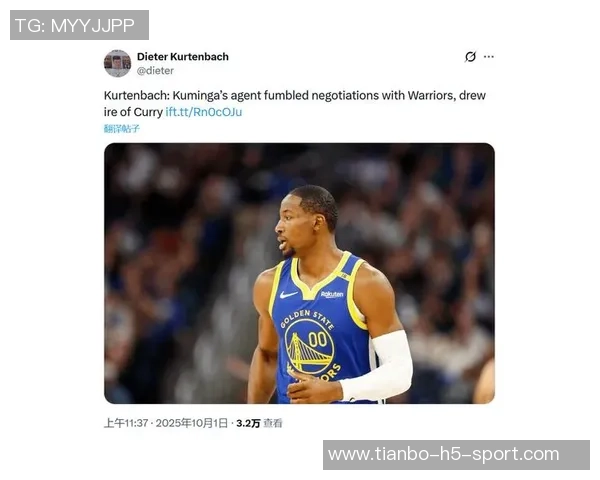
Task: Click the Golden State bridge logo
Action: pos(309,346)
